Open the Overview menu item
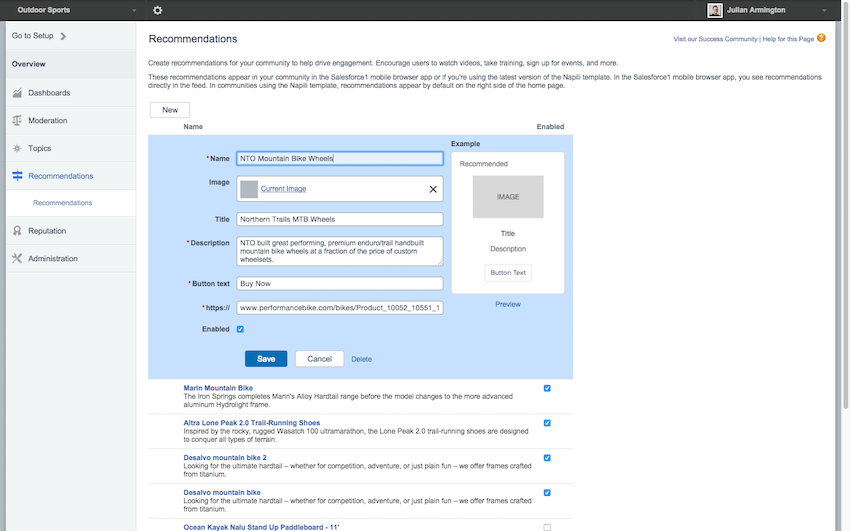 coord(71,64)
